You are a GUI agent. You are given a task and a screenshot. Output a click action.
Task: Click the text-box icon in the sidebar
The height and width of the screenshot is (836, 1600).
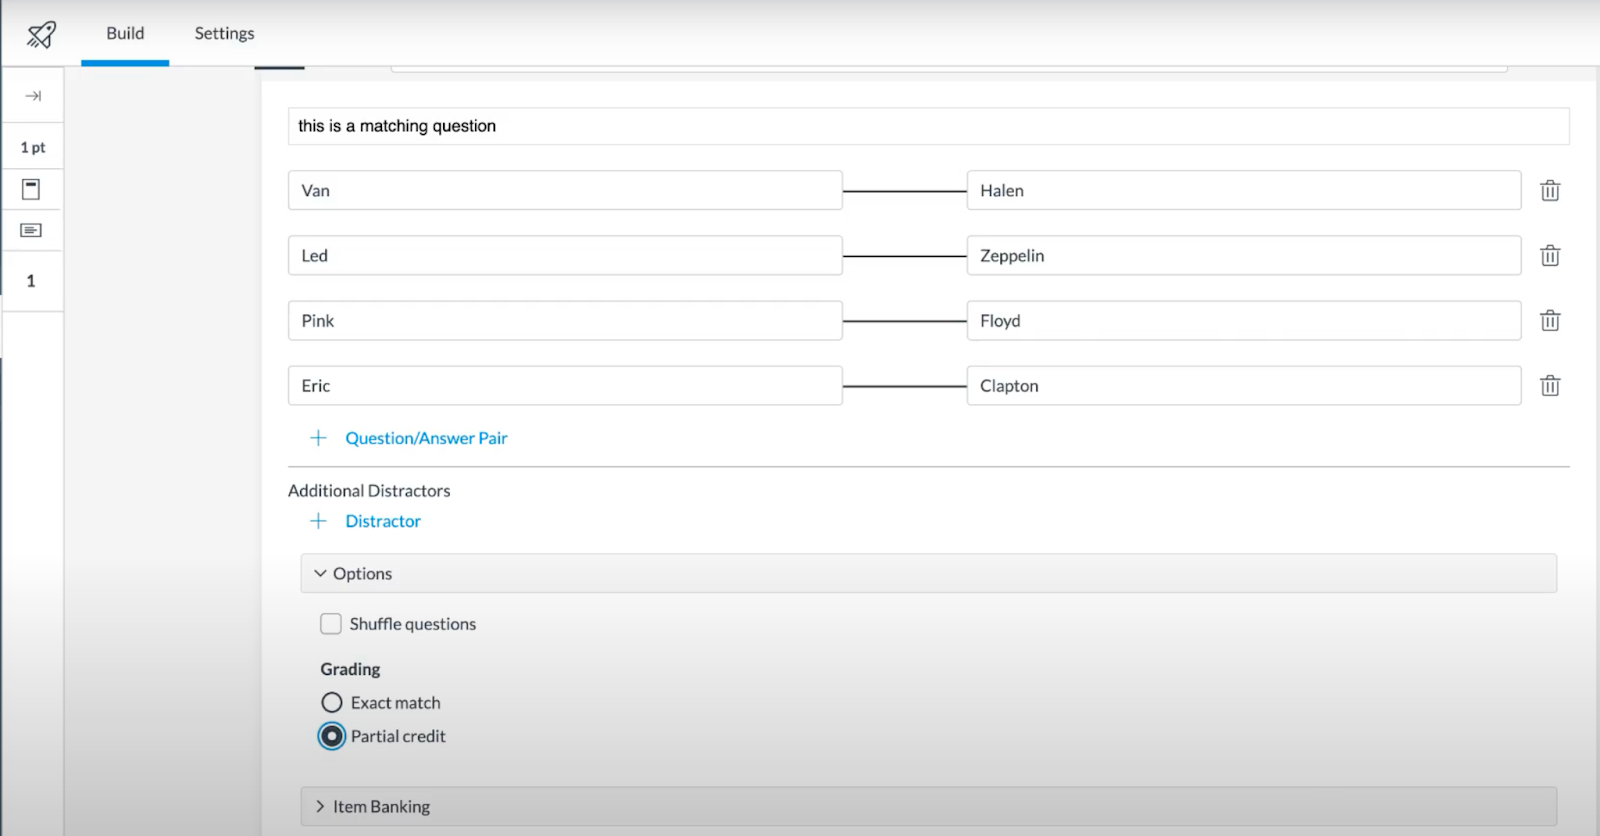tap(31, 231)
